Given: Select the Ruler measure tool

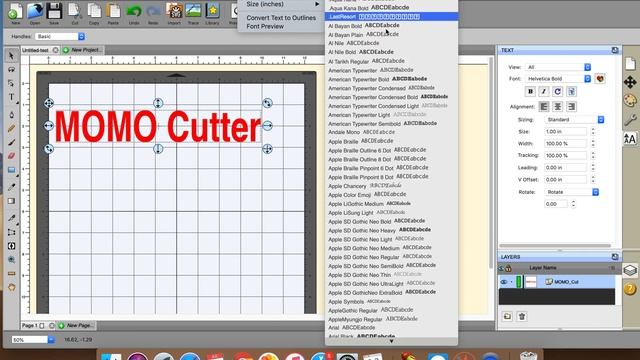Looking at the screenshot, I should [11, 273].
